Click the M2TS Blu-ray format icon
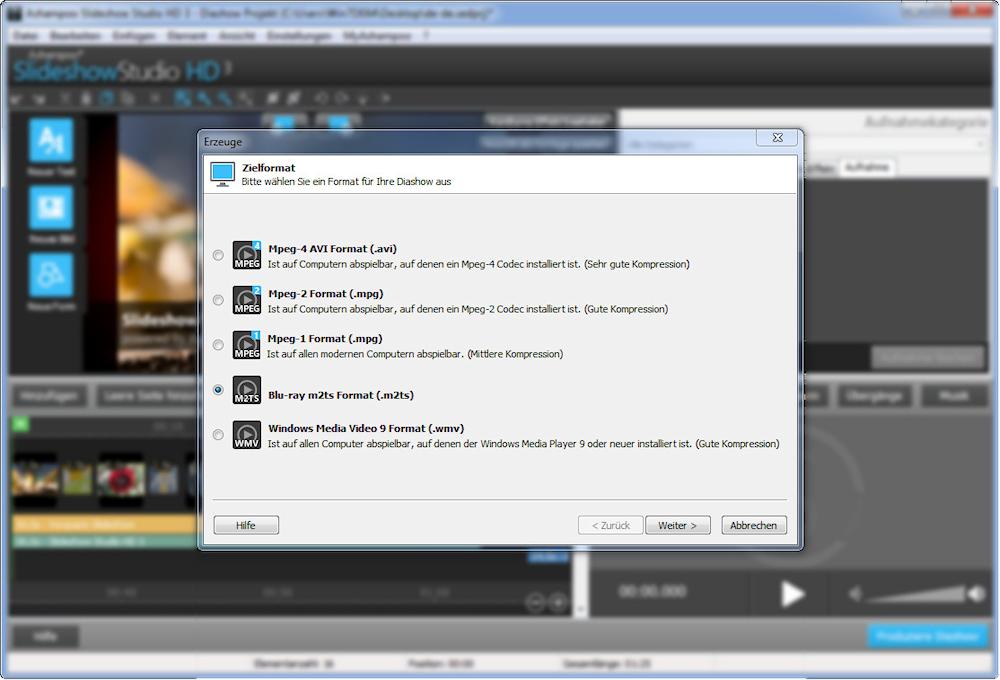 click(247, 391)
